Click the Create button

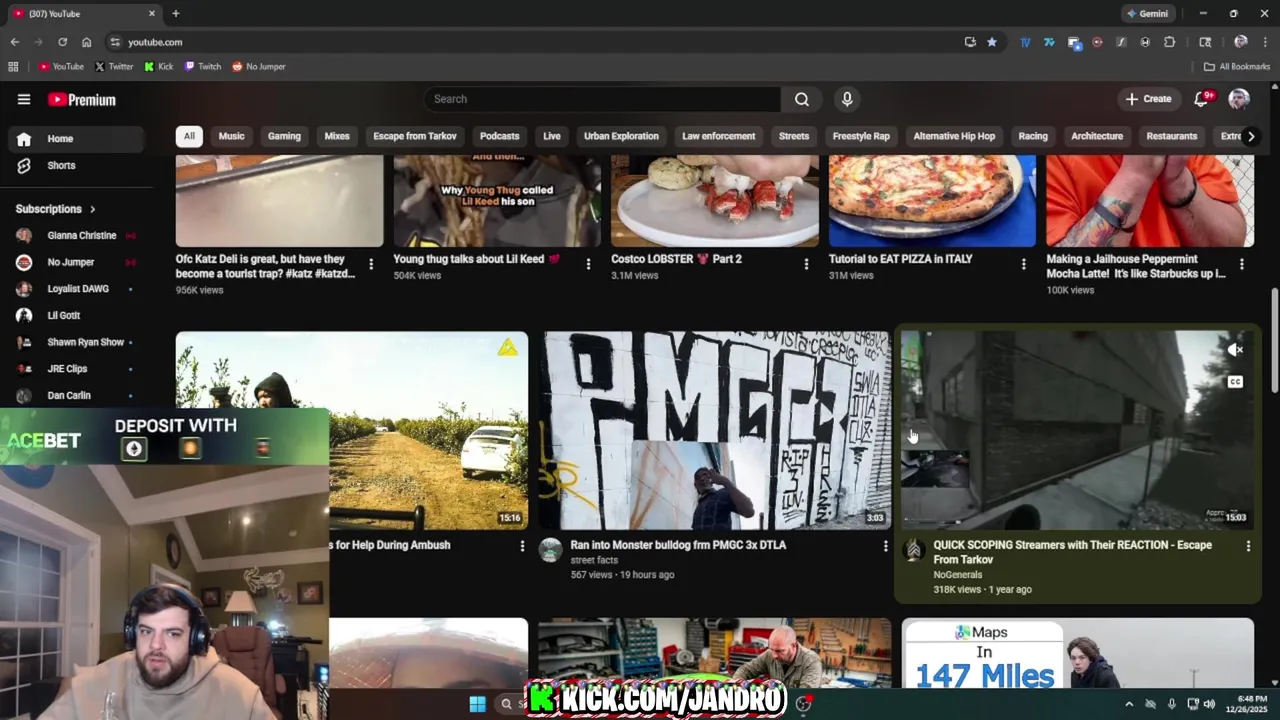coord(1148,99)
